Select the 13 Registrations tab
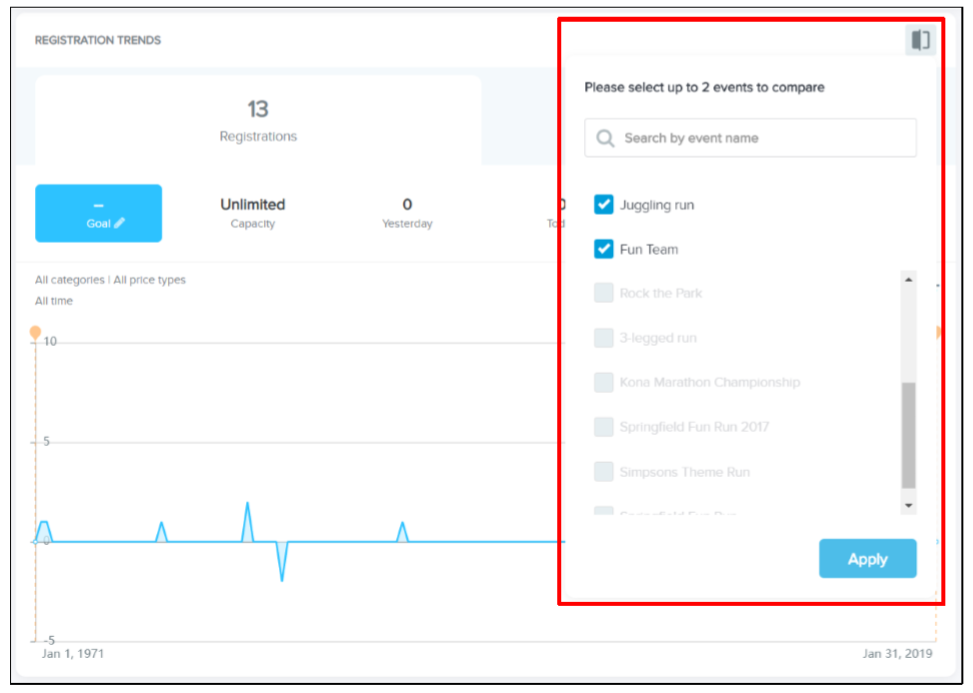Screen dimensions: 973x693 click(x=258, y=120)
